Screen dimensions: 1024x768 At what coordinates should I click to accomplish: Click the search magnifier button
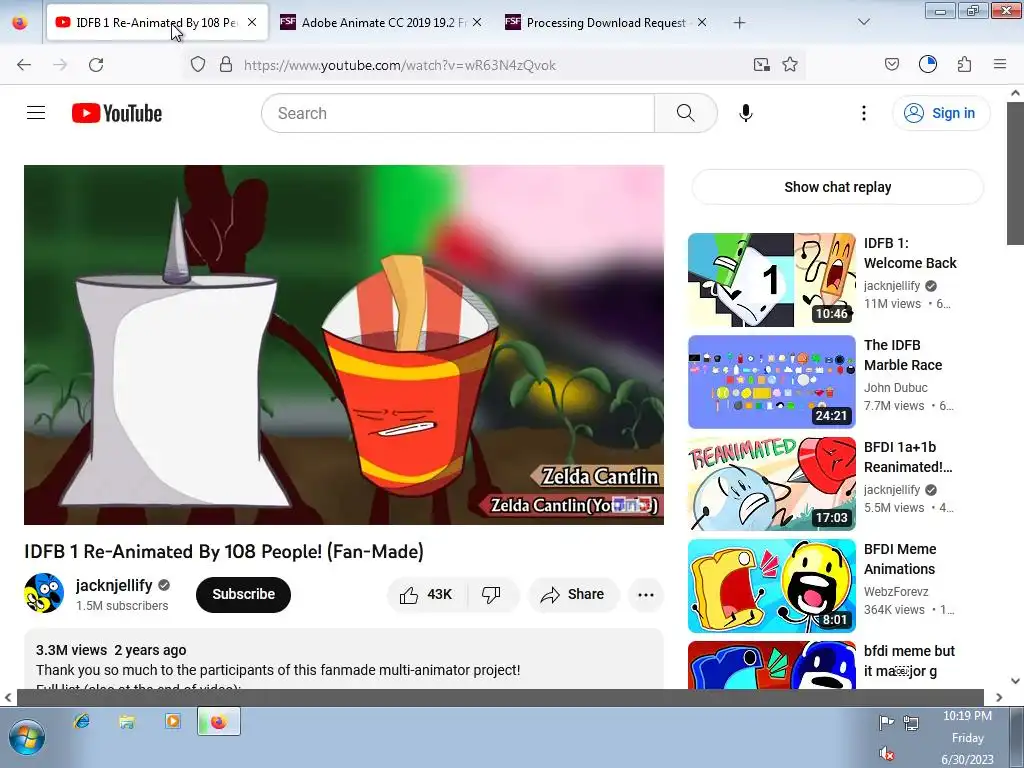click(686, 113)
